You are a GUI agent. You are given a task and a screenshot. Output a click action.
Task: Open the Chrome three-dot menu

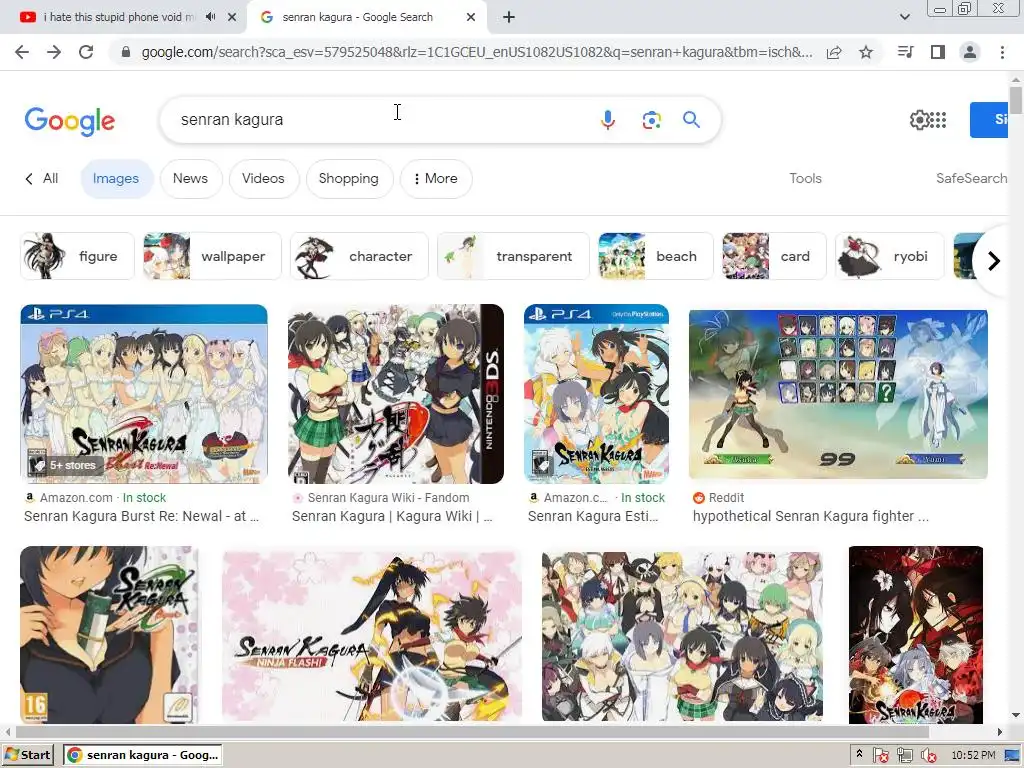(1002, 52)
